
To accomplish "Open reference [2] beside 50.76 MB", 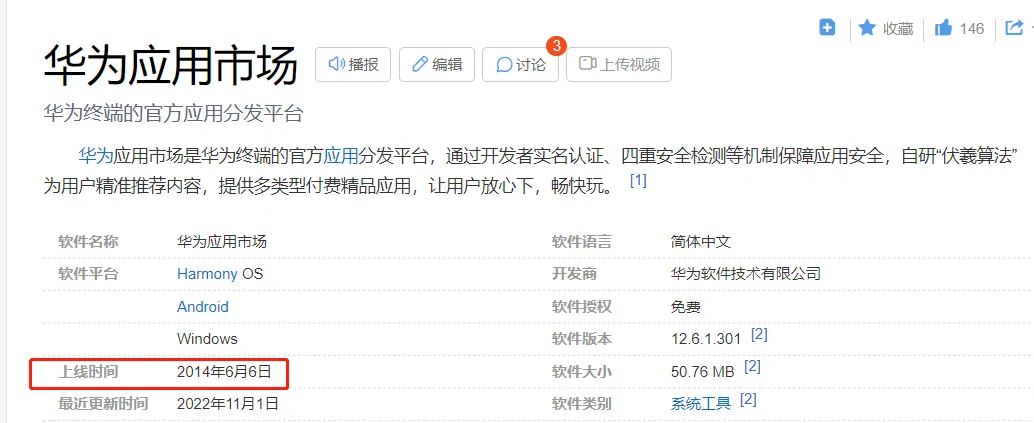I will [x=752, y=367].
